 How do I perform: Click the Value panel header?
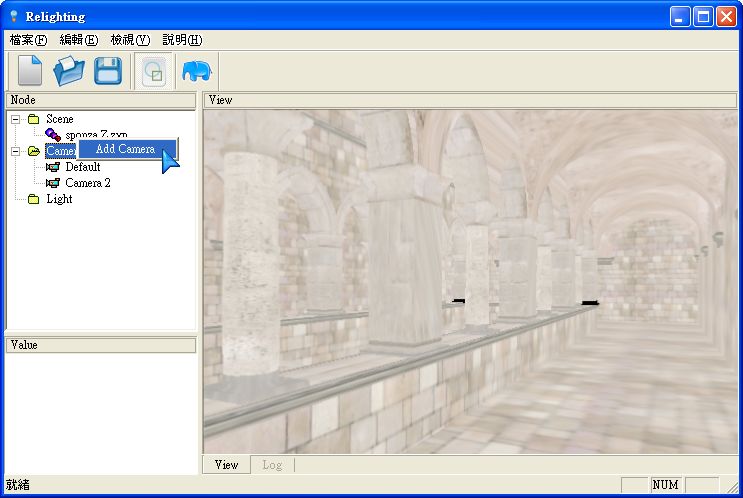100,345
